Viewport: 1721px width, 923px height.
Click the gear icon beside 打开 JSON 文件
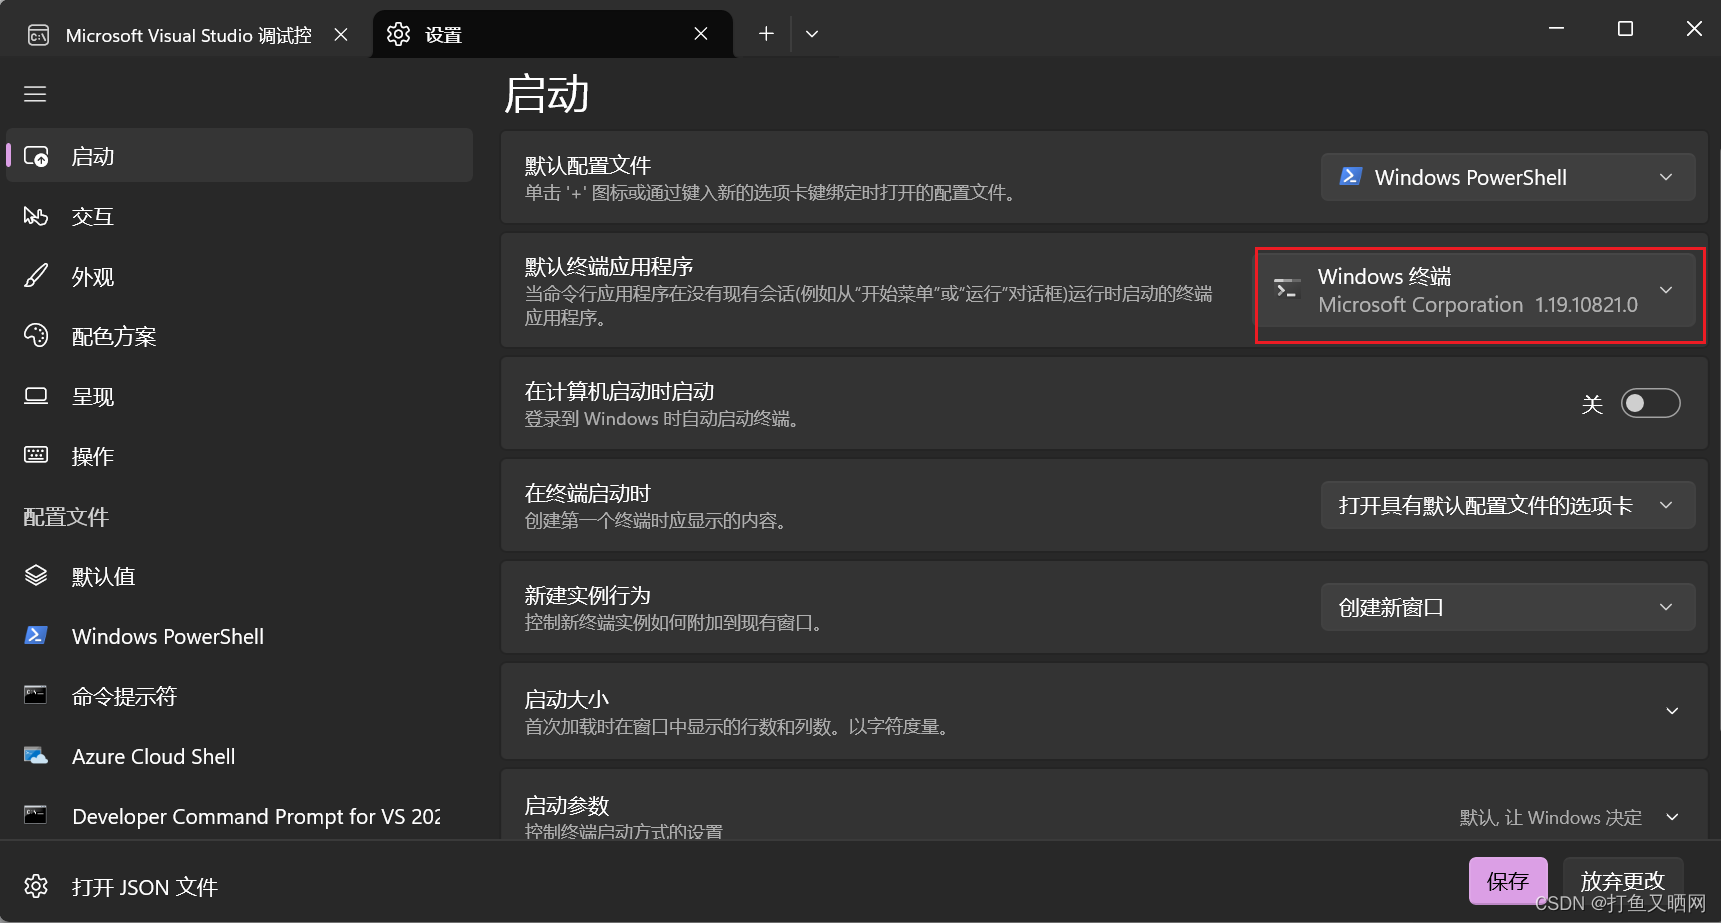click(36, 886)
